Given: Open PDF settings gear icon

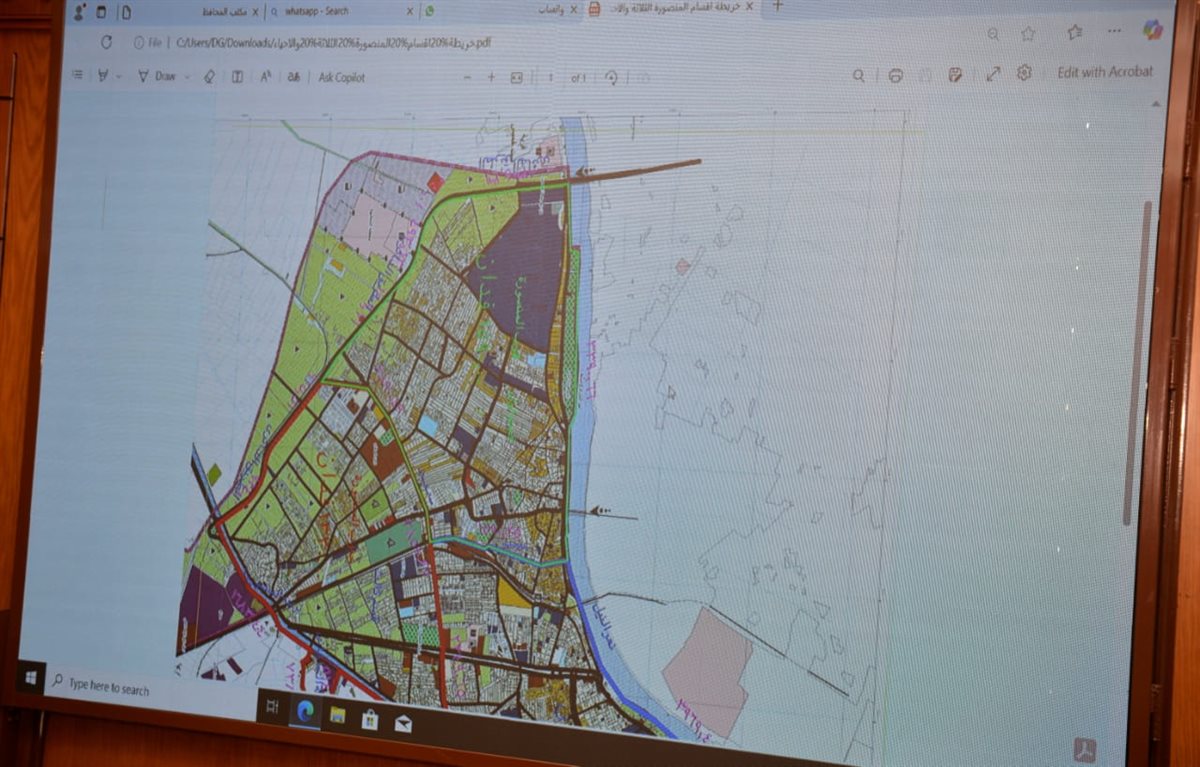Looking at the screenshot, I should pos(1024,73).
